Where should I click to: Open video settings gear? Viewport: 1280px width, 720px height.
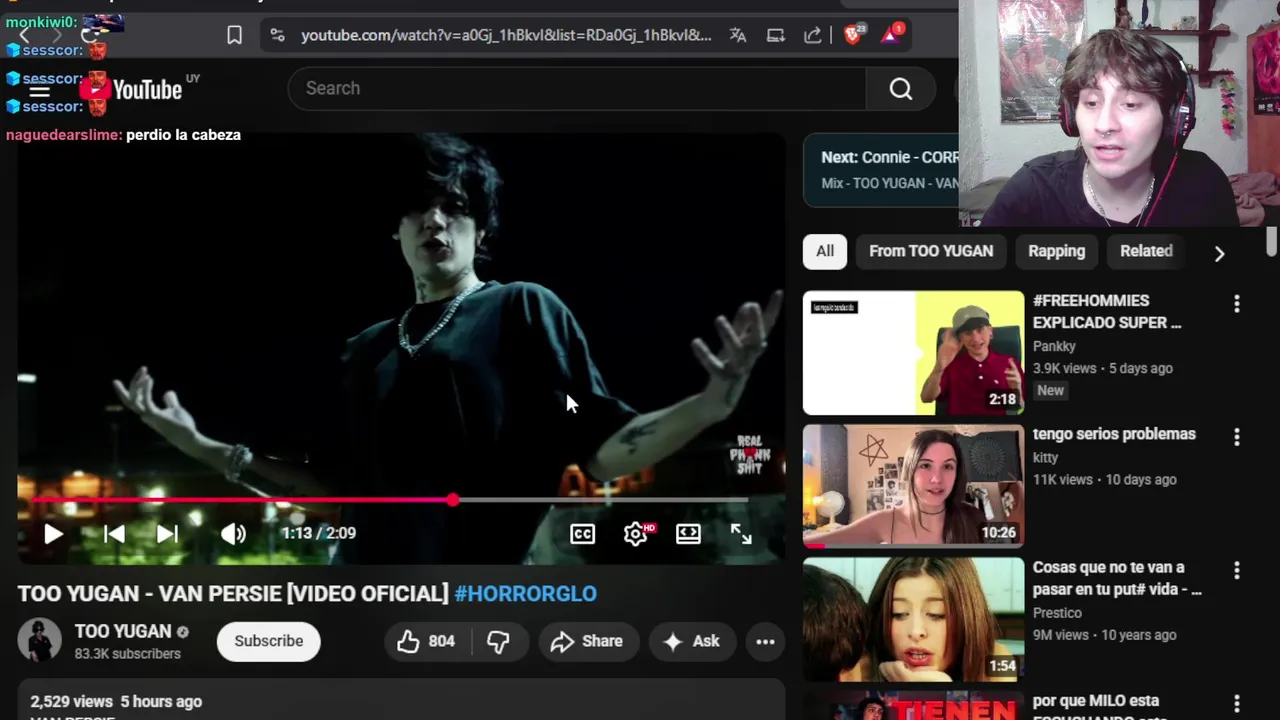636,534
